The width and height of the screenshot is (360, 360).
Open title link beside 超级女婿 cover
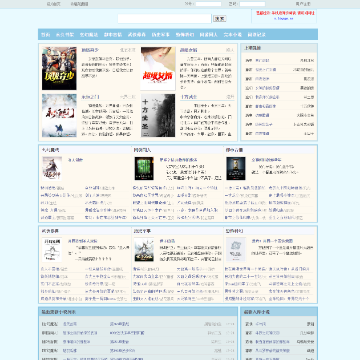pyautogui.click(x=189, y=50)
